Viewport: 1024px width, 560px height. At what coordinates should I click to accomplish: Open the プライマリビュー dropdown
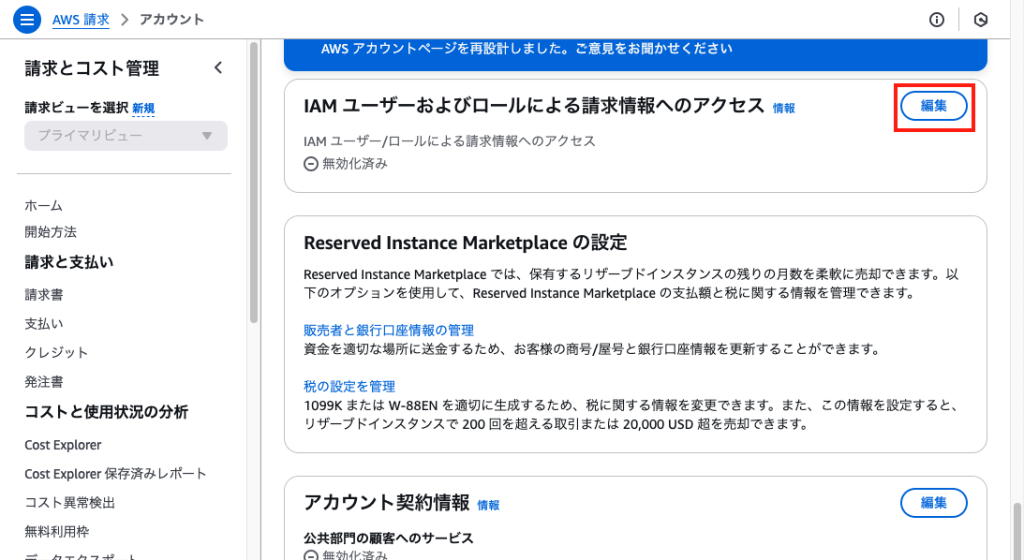click(126, 136)
